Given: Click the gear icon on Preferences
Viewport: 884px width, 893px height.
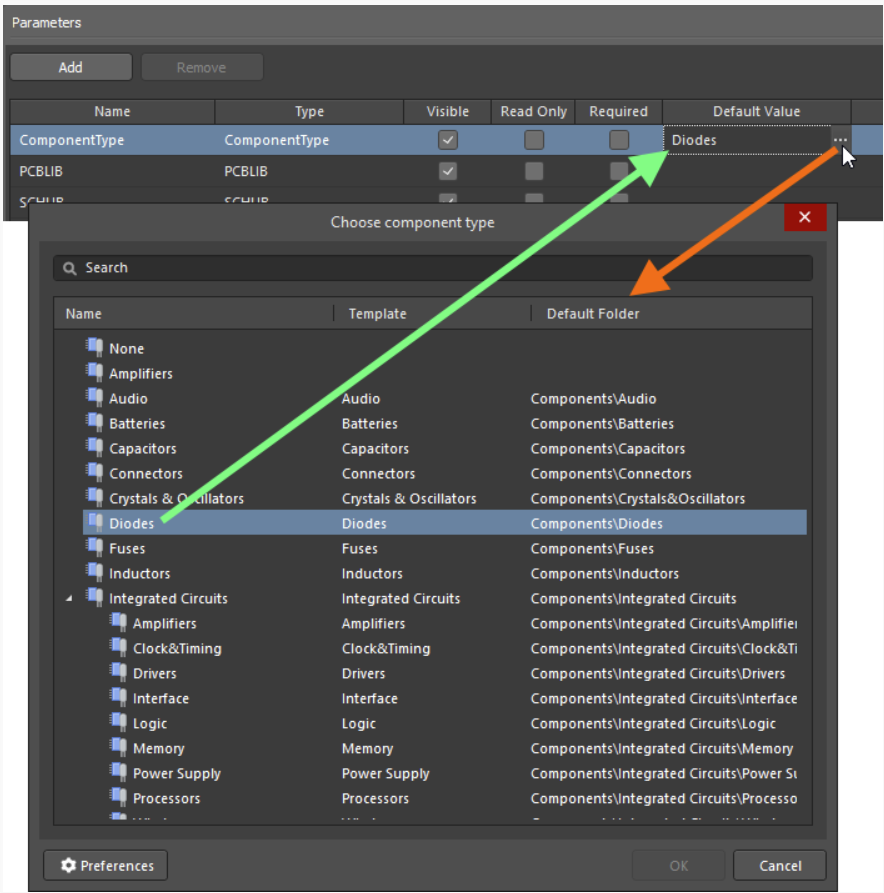Looking at the screenshot, I should (x=68, y=865).
